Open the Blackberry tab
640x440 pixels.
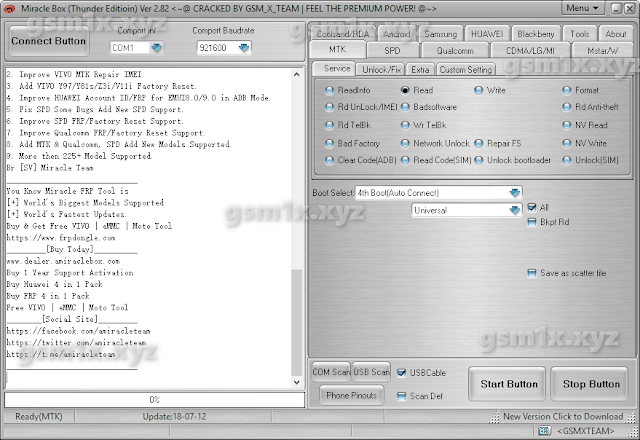pos(536,34)
